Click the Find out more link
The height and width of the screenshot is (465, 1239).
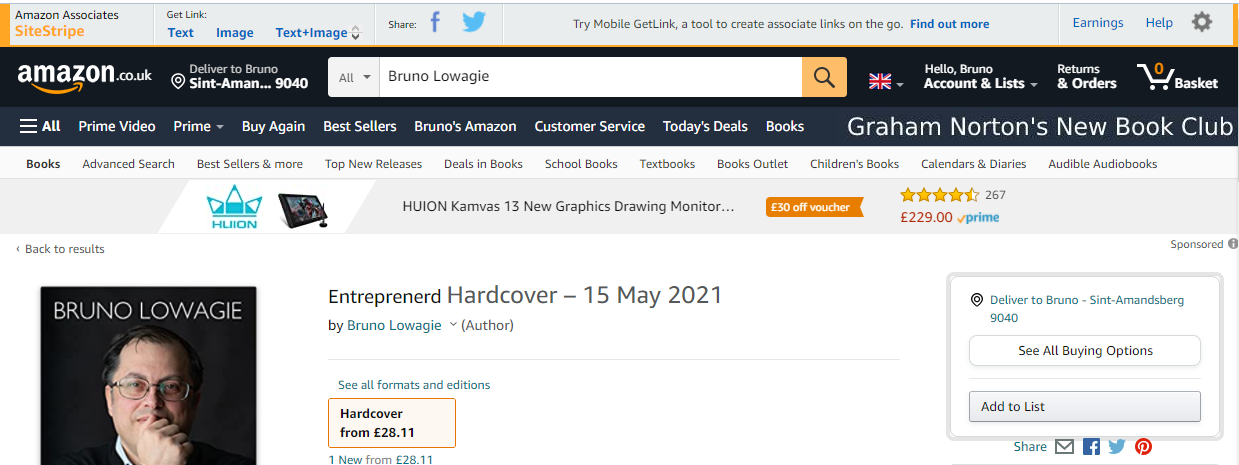point(949,24)
